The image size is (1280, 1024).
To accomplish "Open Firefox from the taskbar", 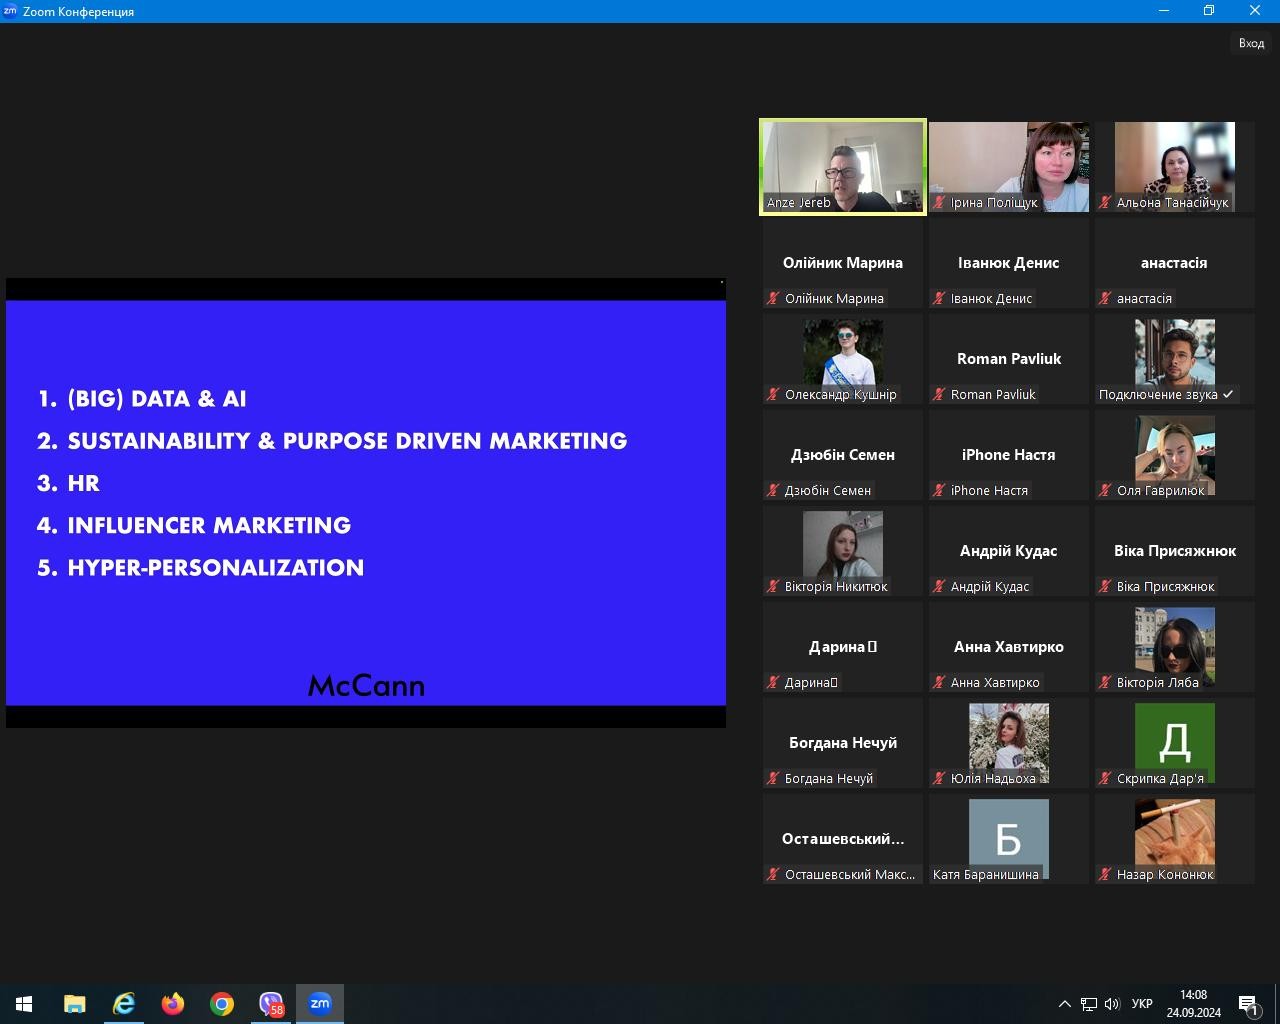I will point(173,1003).
